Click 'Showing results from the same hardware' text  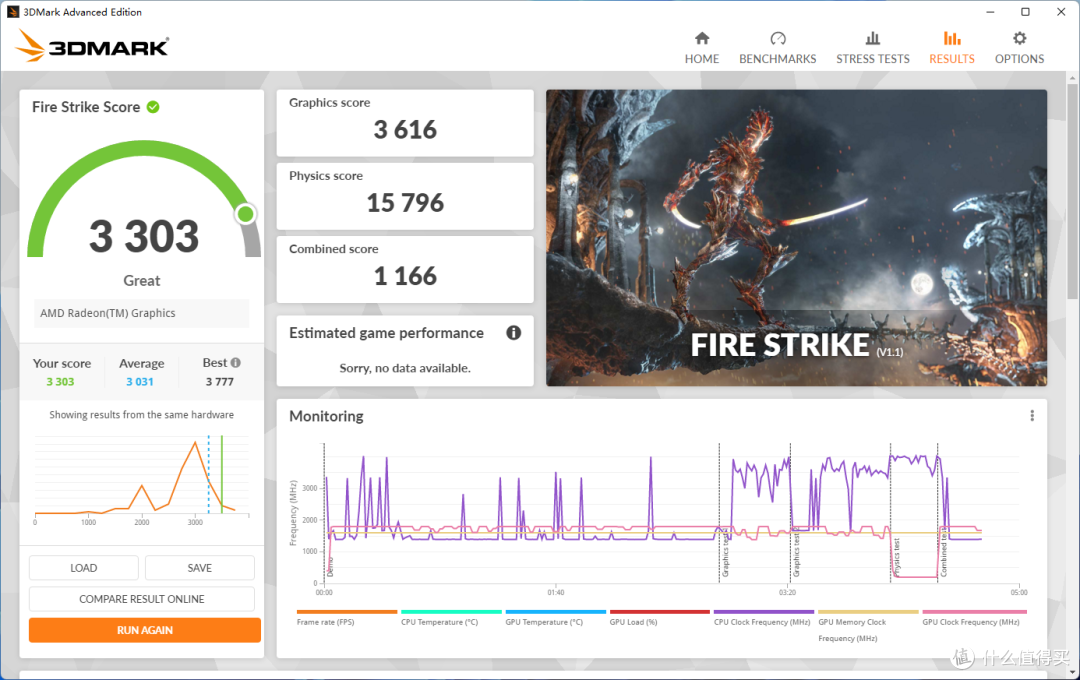141,415
